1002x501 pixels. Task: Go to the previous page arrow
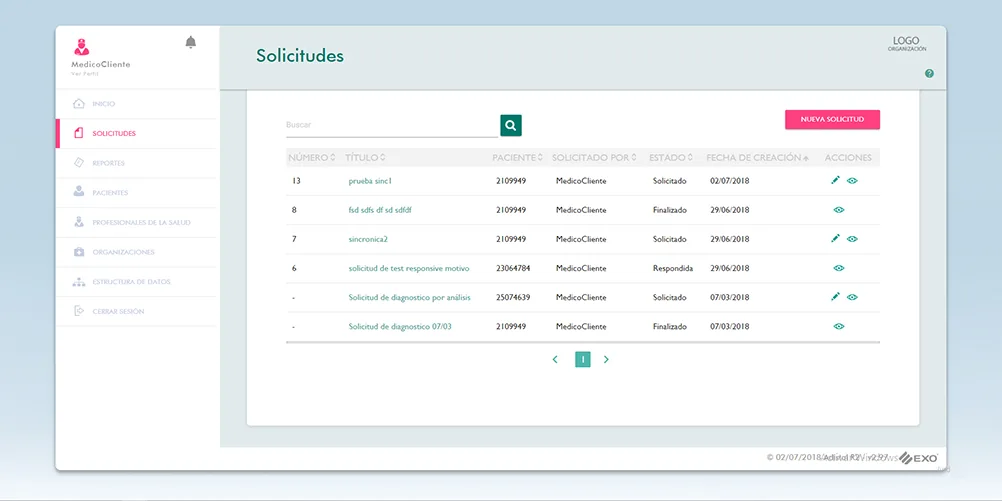tap(555, 360)
